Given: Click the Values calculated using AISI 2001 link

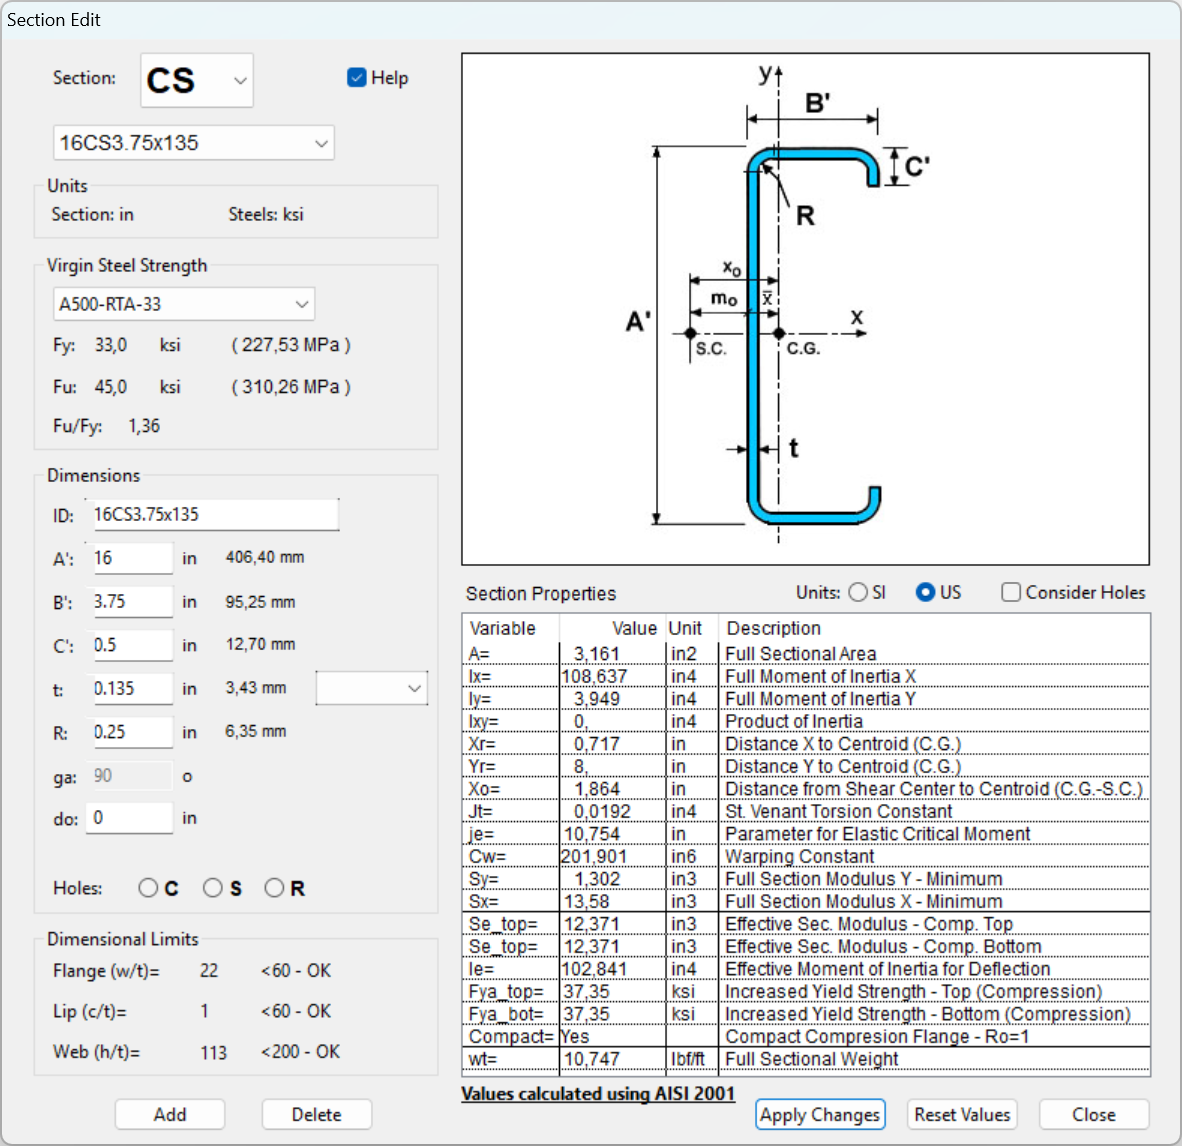Looking at the screenshot, I should click(x=598, y=1094).
